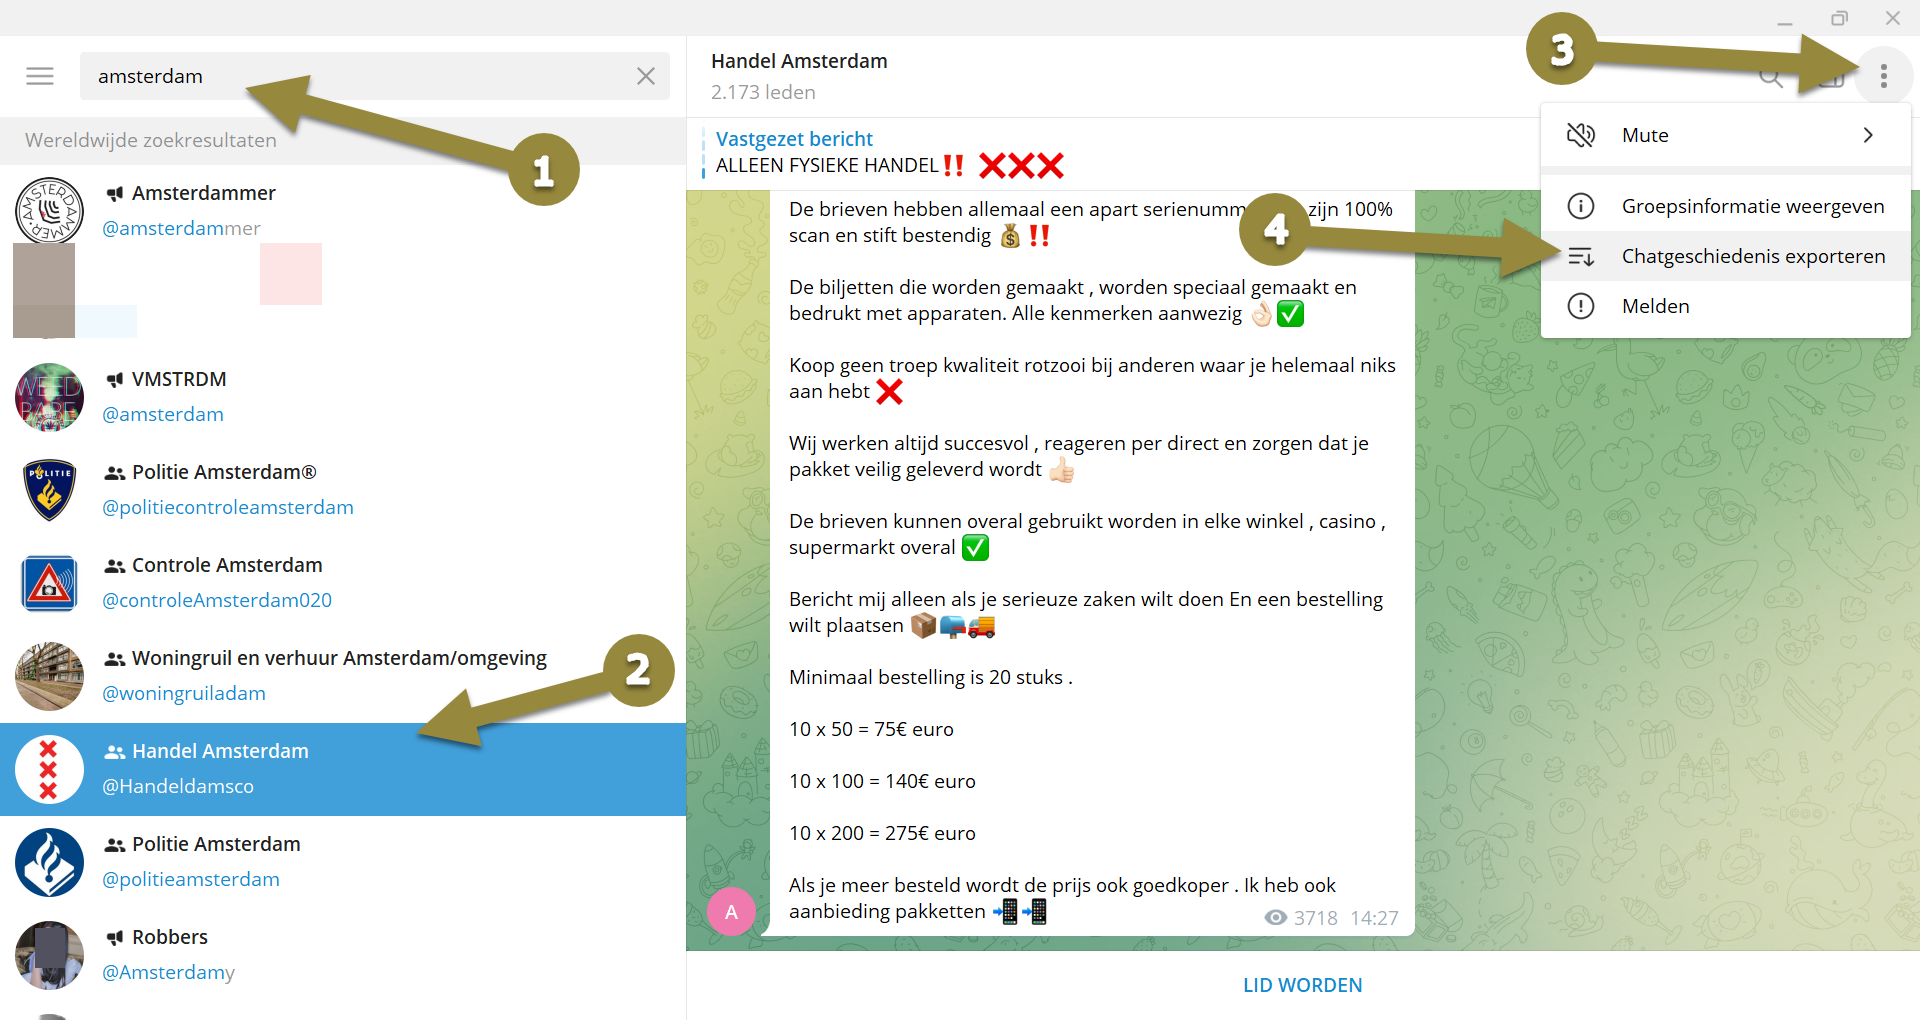Click the Amsterdammer avatar

[x=49, y=211]
